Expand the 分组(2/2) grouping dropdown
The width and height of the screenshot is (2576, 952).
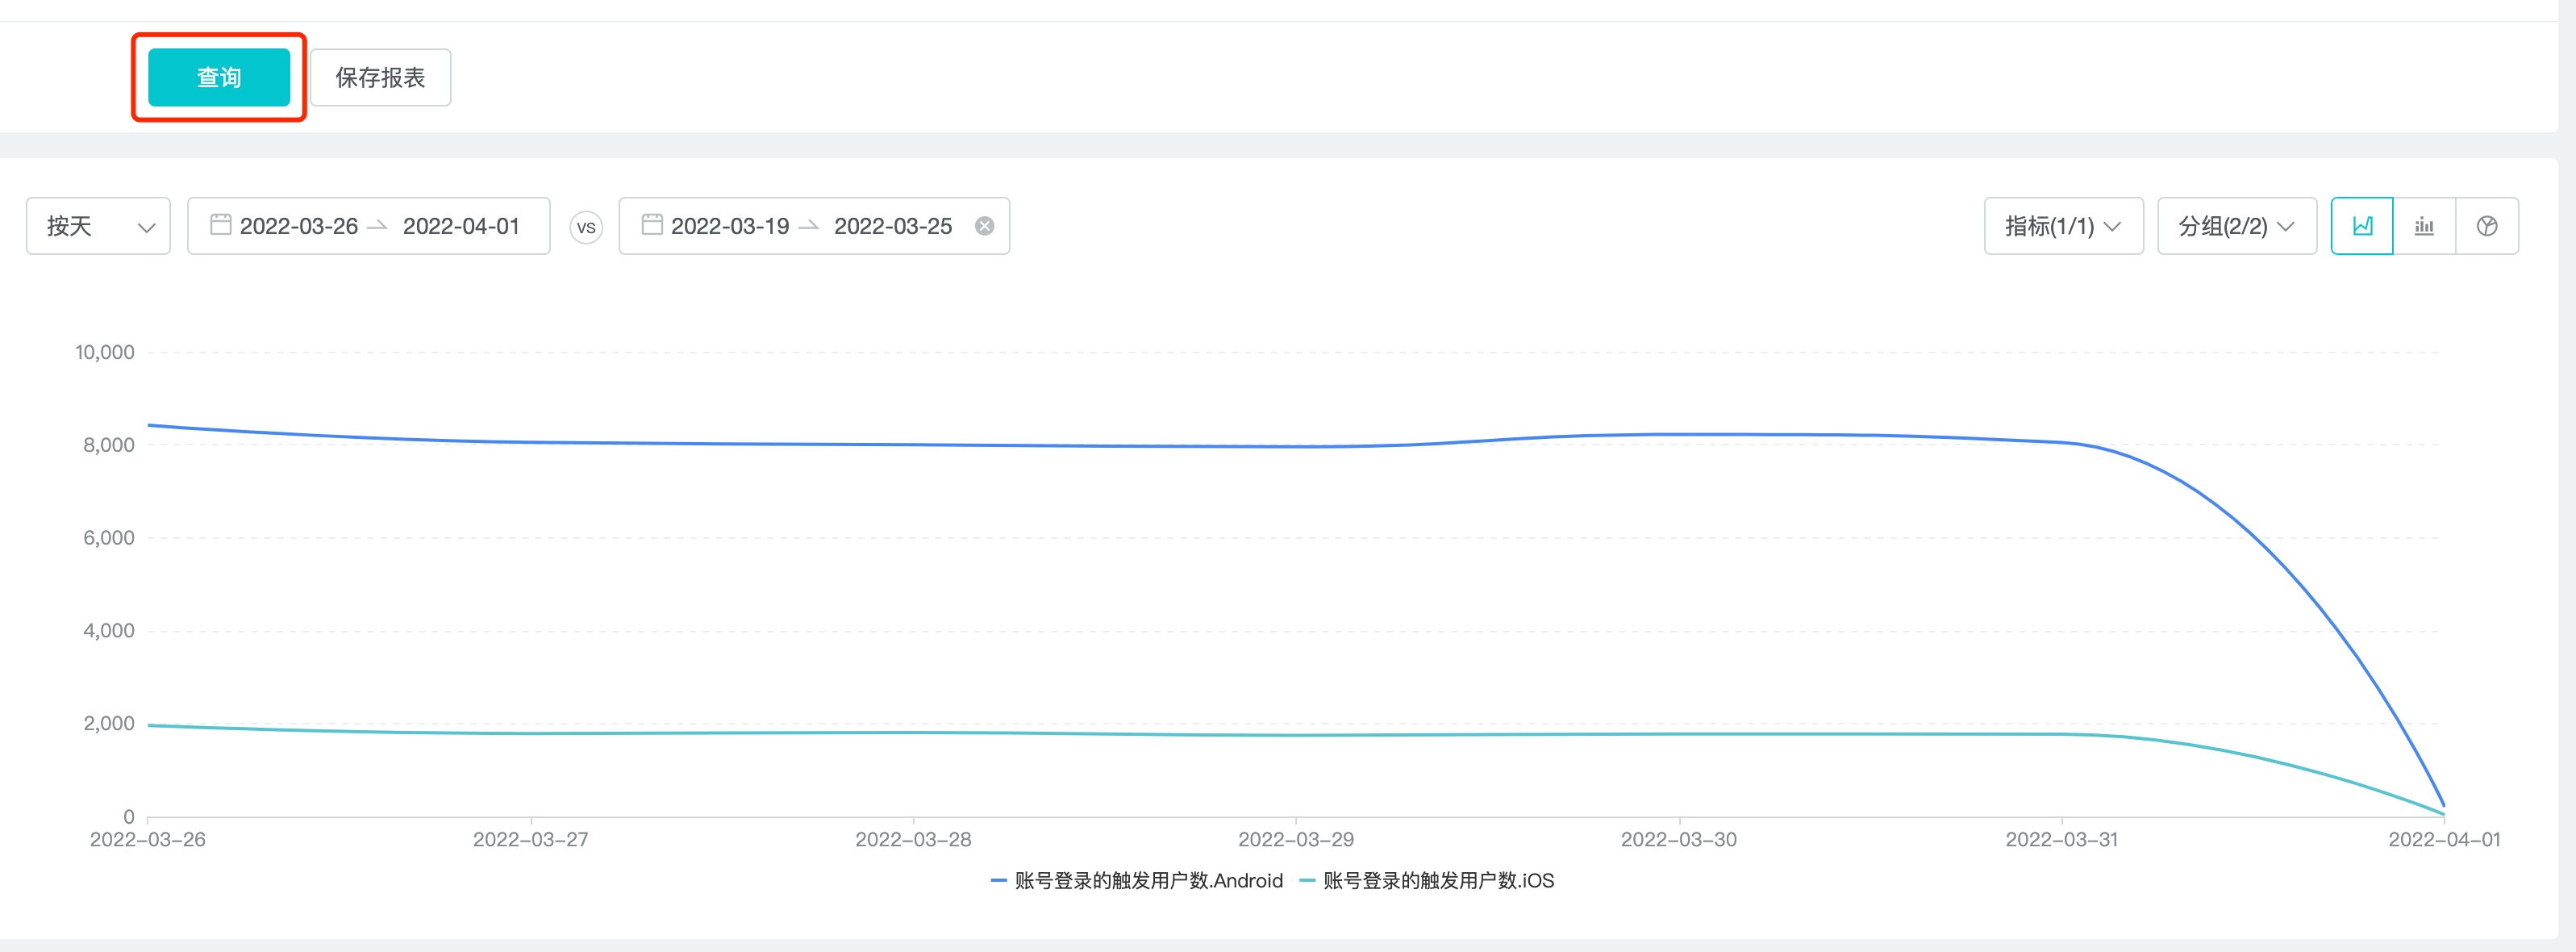2236,226
